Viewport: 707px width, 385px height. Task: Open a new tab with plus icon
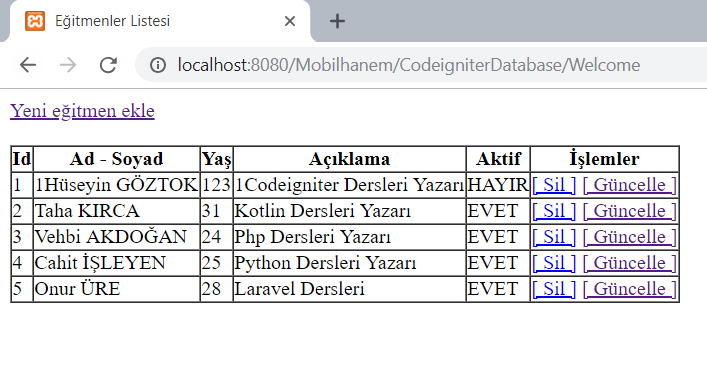[x=337, y=21]
